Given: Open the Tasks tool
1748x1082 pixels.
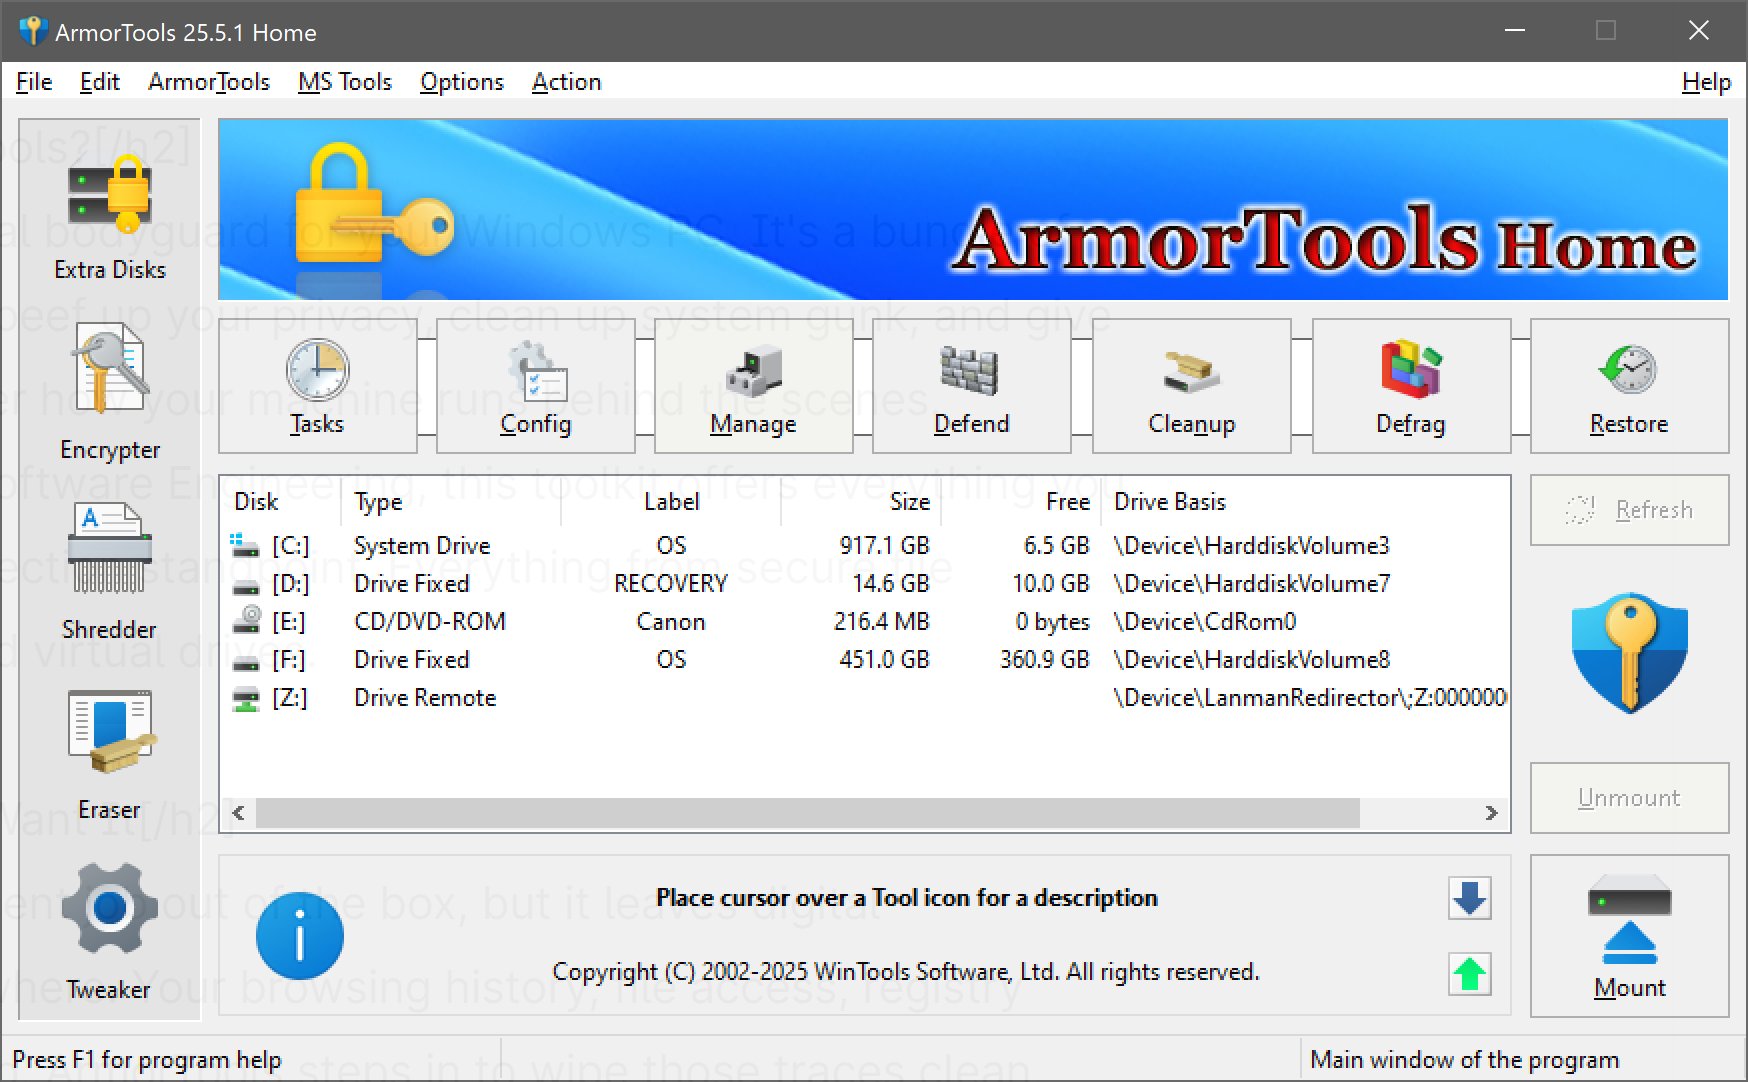Looking at the screenshot, I should click(x=317, y=387).
